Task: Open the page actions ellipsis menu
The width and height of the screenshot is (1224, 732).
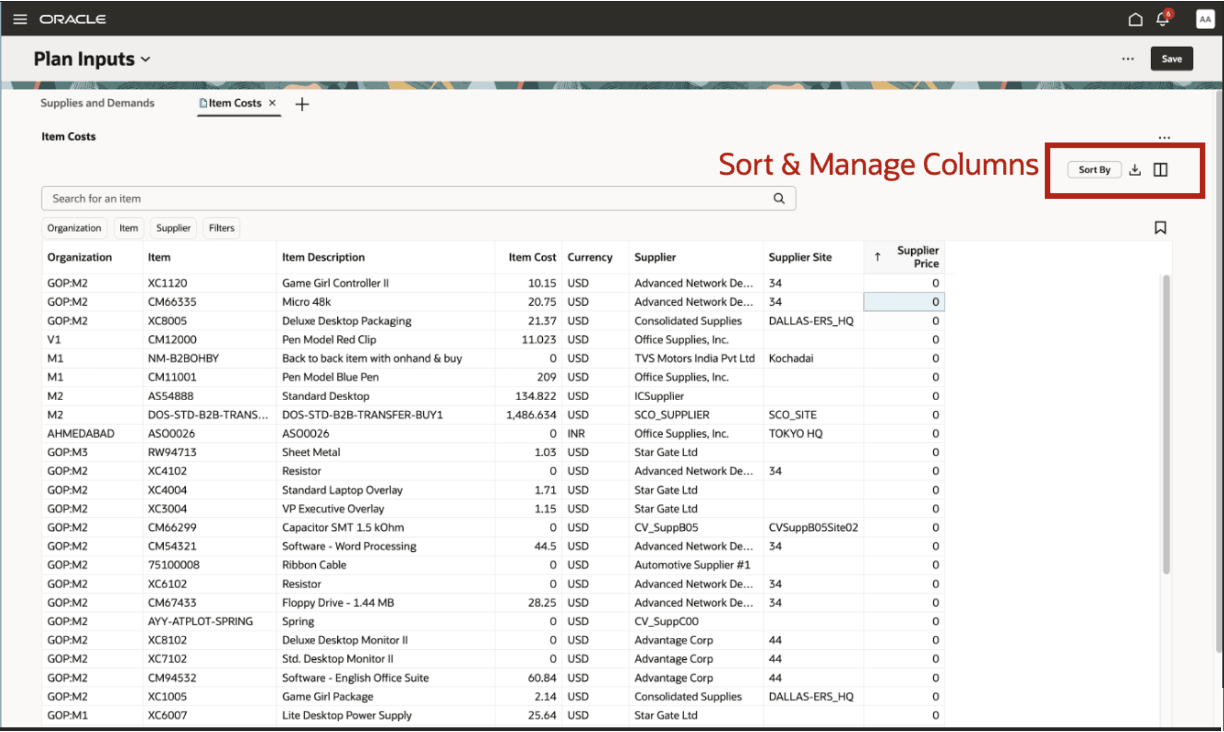Action: coord(1128,58)
